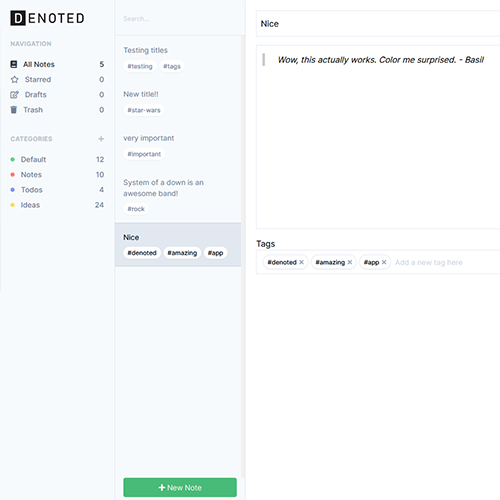Click into the note body quote text
The height and width of the screenshot is (500, 500).
(380, 60)
